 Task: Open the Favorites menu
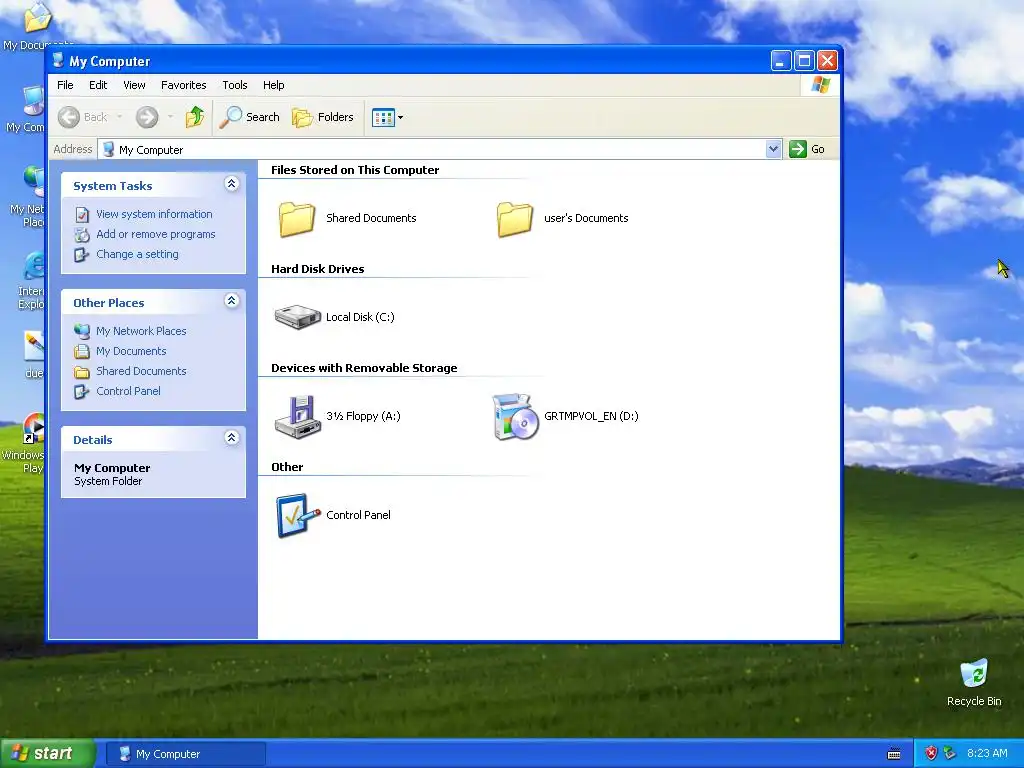tap(184, 85)
